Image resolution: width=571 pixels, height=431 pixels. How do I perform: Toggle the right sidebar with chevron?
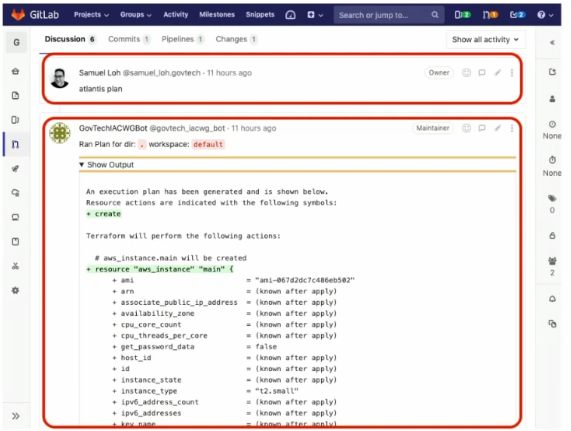pos(552,43)
